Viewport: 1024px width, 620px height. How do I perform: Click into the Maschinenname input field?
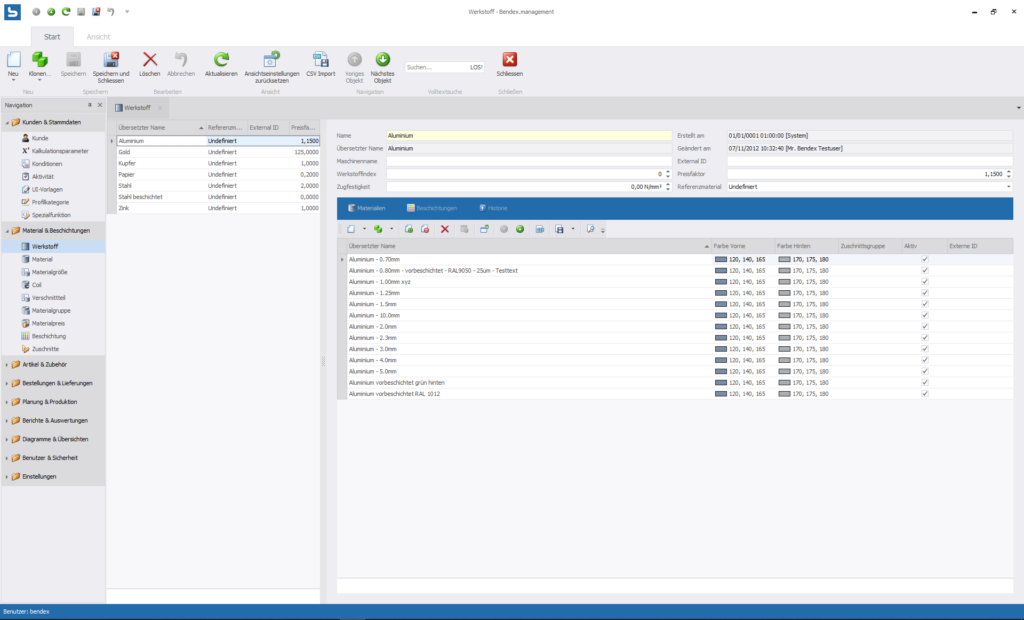point(529,160)
